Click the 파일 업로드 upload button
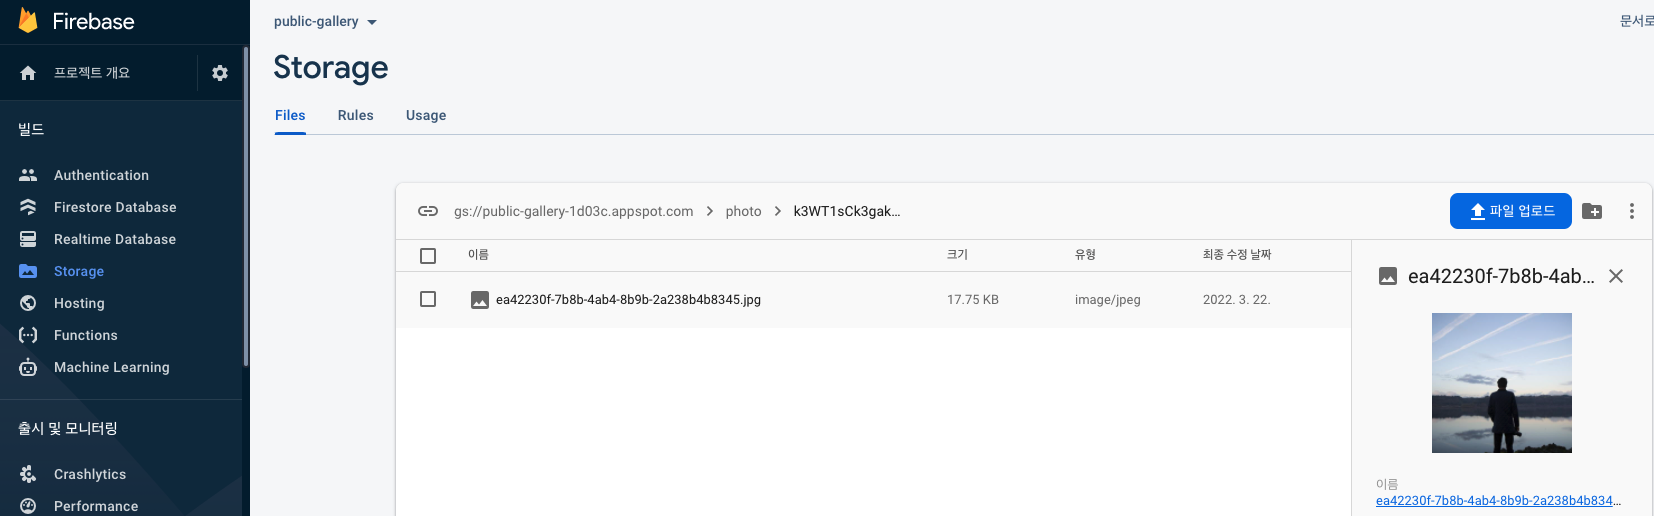Screen dimensions: 1654x516 (x=1511, y=211)
